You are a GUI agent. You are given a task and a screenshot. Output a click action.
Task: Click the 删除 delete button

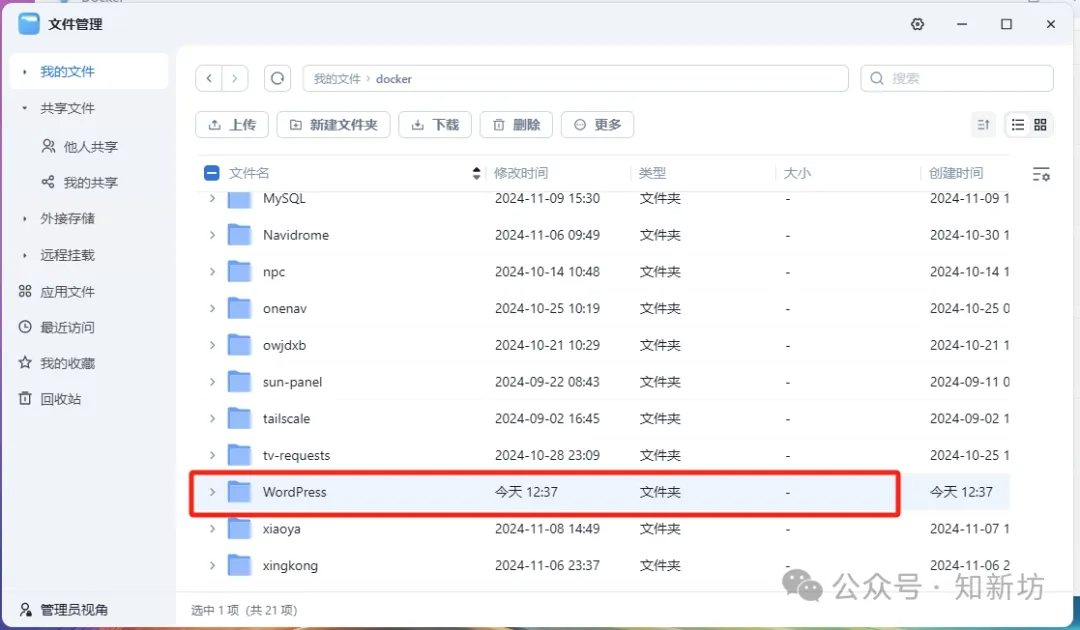516,125
